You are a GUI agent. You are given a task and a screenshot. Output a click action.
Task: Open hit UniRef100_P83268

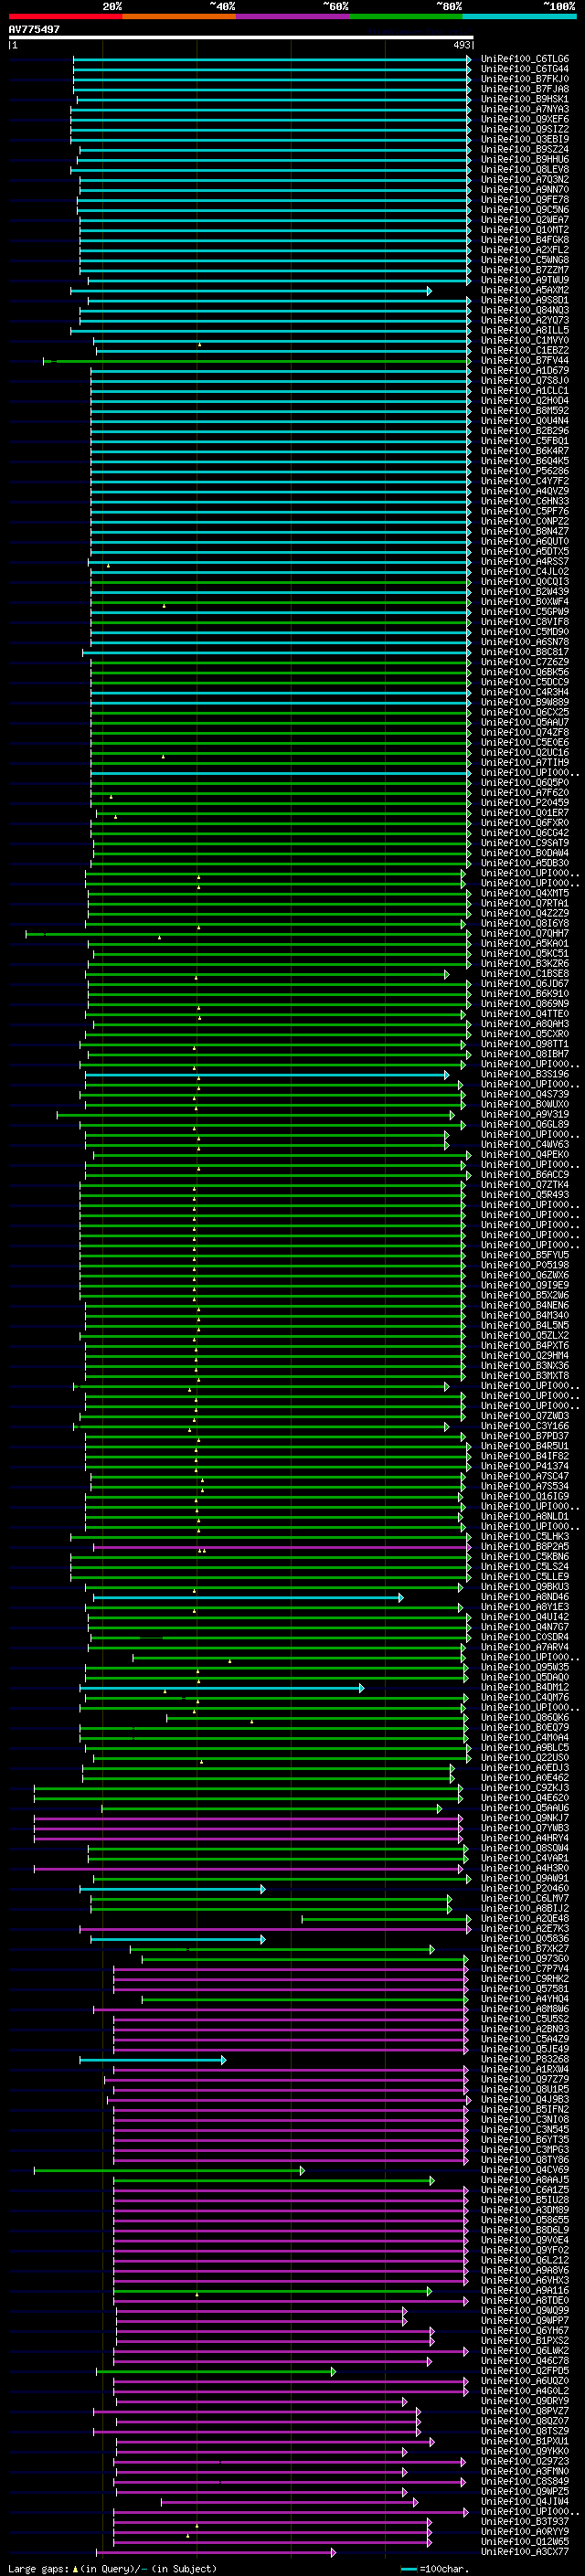(524, 2060)
